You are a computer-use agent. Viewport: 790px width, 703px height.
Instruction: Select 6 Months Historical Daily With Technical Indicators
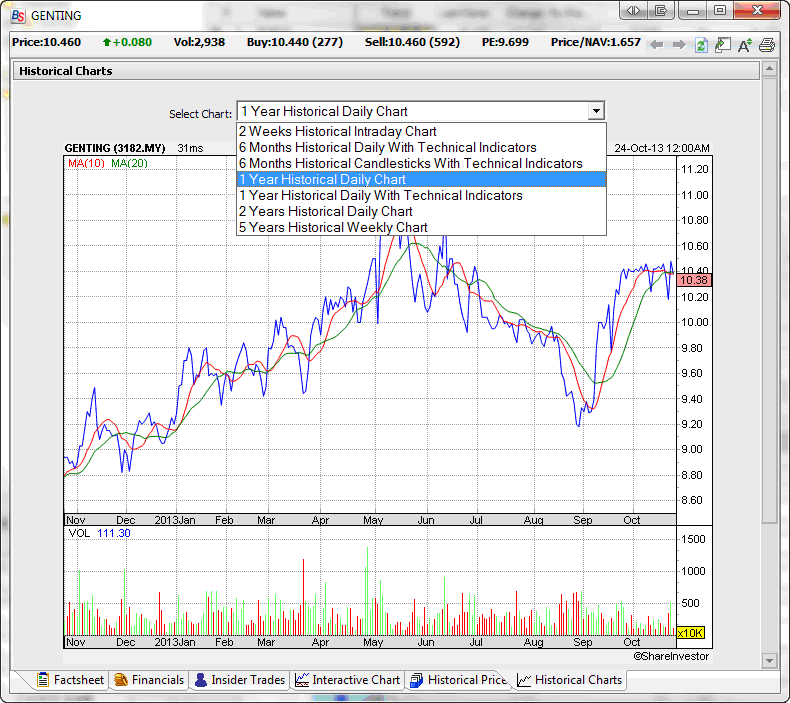[x=421, y=148]
